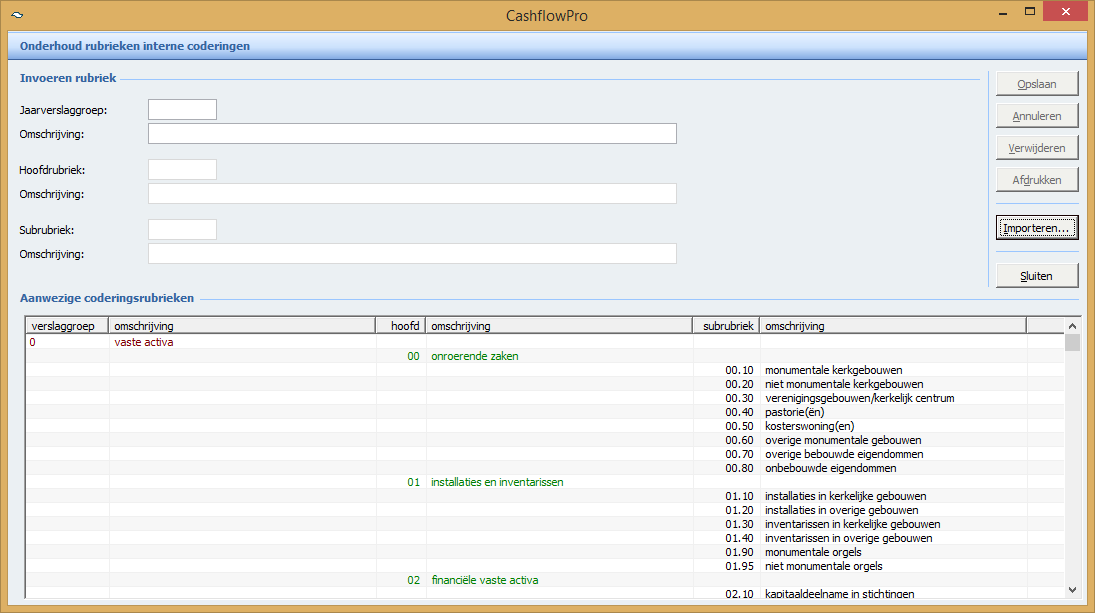1095x613 pixels.
Task: Click the Subrubriek code input field
Action: point(182,230)
